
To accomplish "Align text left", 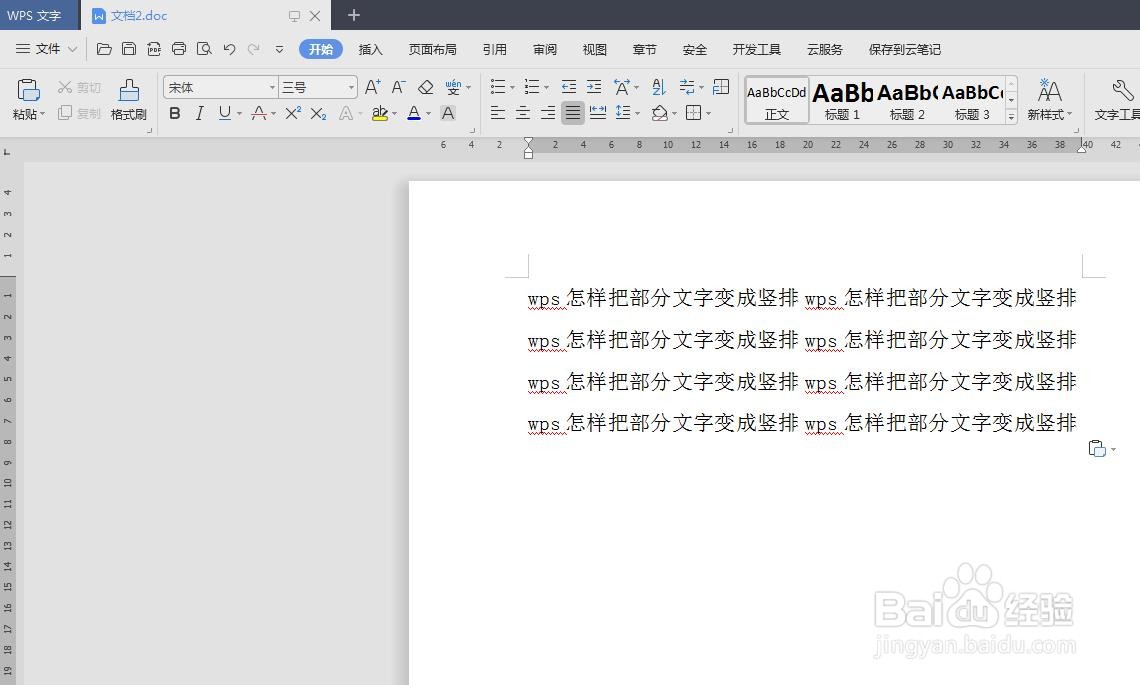I will pos(497,113).
